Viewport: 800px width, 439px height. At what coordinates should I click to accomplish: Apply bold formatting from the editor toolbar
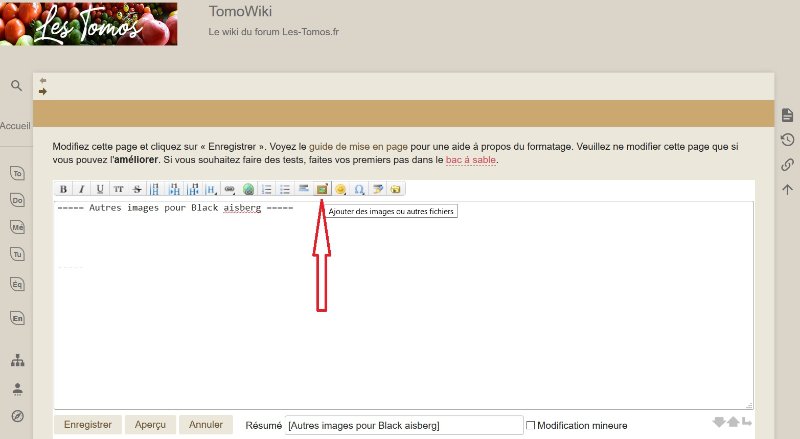tap(63, 189)
